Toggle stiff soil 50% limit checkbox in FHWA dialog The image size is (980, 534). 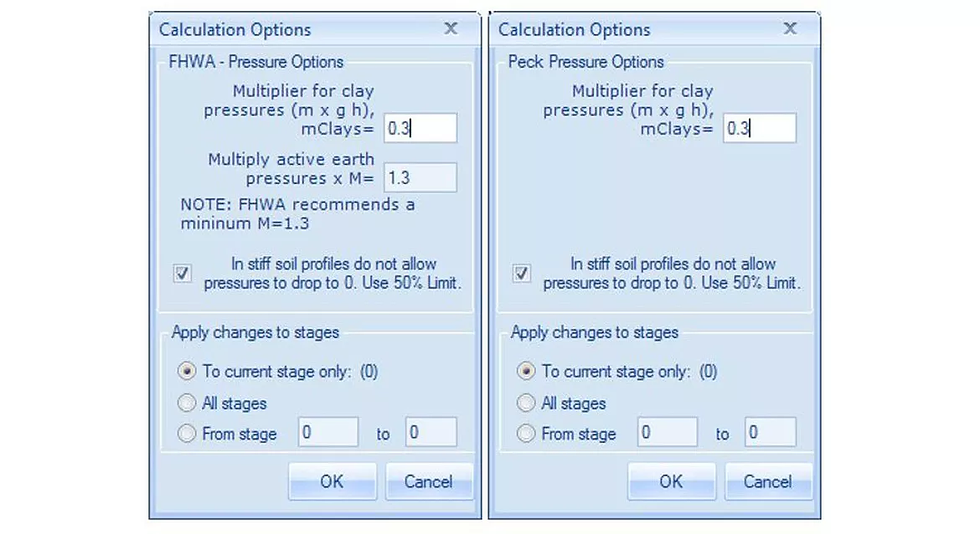tap(182, 273)
